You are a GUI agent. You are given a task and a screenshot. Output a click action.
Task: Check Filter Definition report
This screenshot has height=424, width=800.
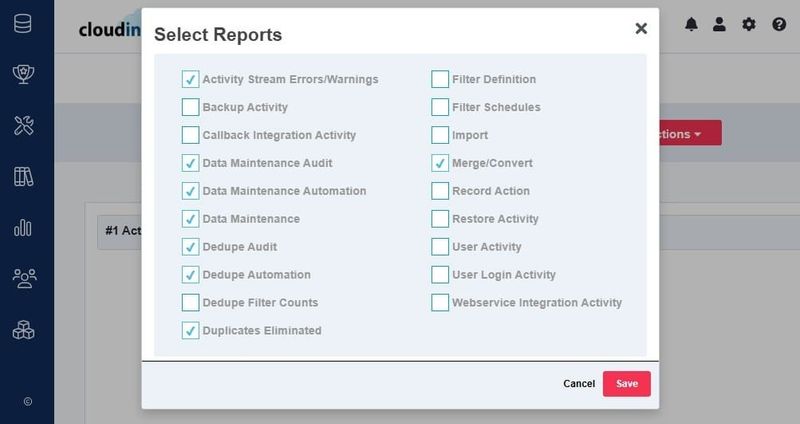tap(440, 79)
